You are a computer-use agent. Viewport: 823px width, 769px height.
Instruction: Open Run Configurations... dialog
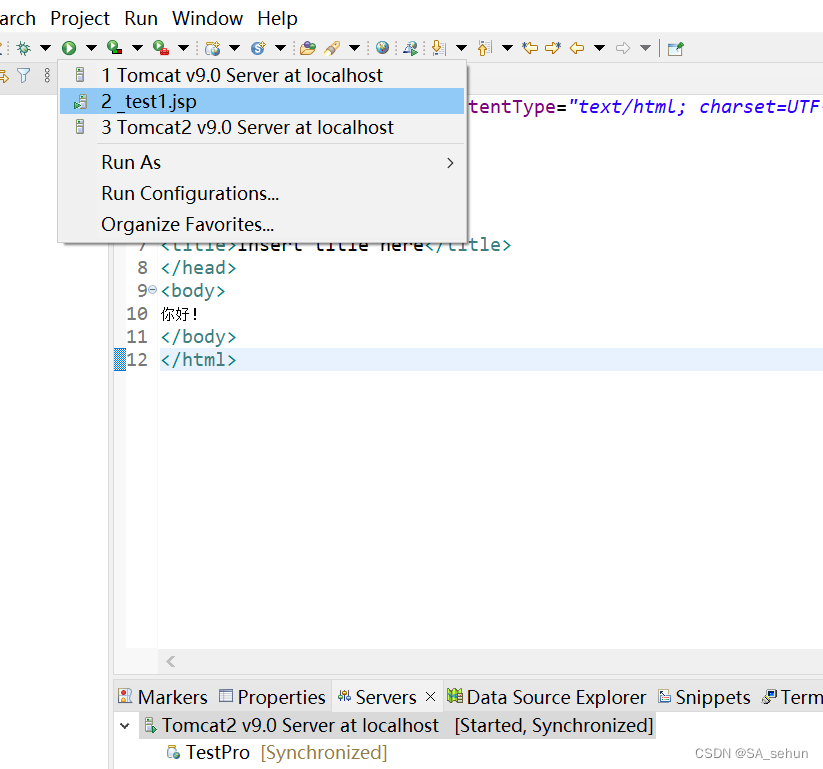[x=190, y=193]
